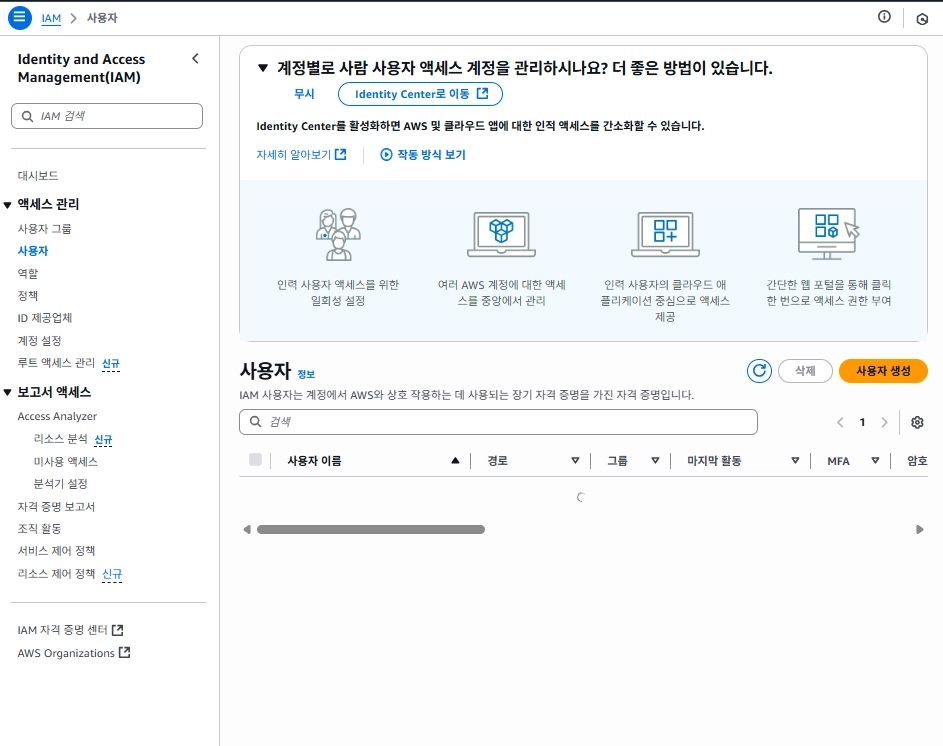Open table preferences via the gear icon

point(916,422)
